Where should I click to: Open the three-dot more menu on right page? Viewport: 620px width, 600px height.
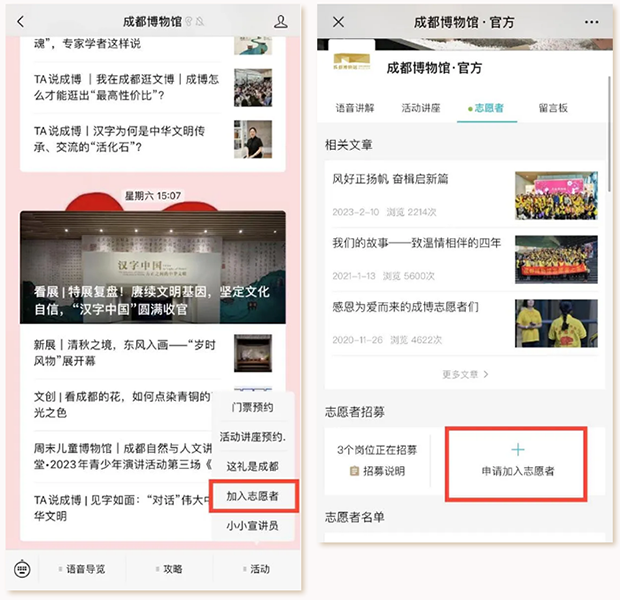click(592, 22)
